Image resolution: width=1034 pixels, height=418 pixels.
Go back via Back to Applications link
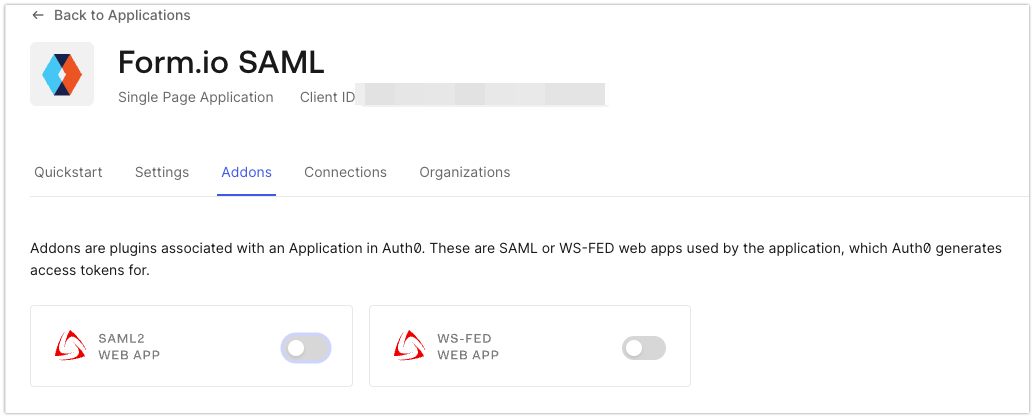111,15
